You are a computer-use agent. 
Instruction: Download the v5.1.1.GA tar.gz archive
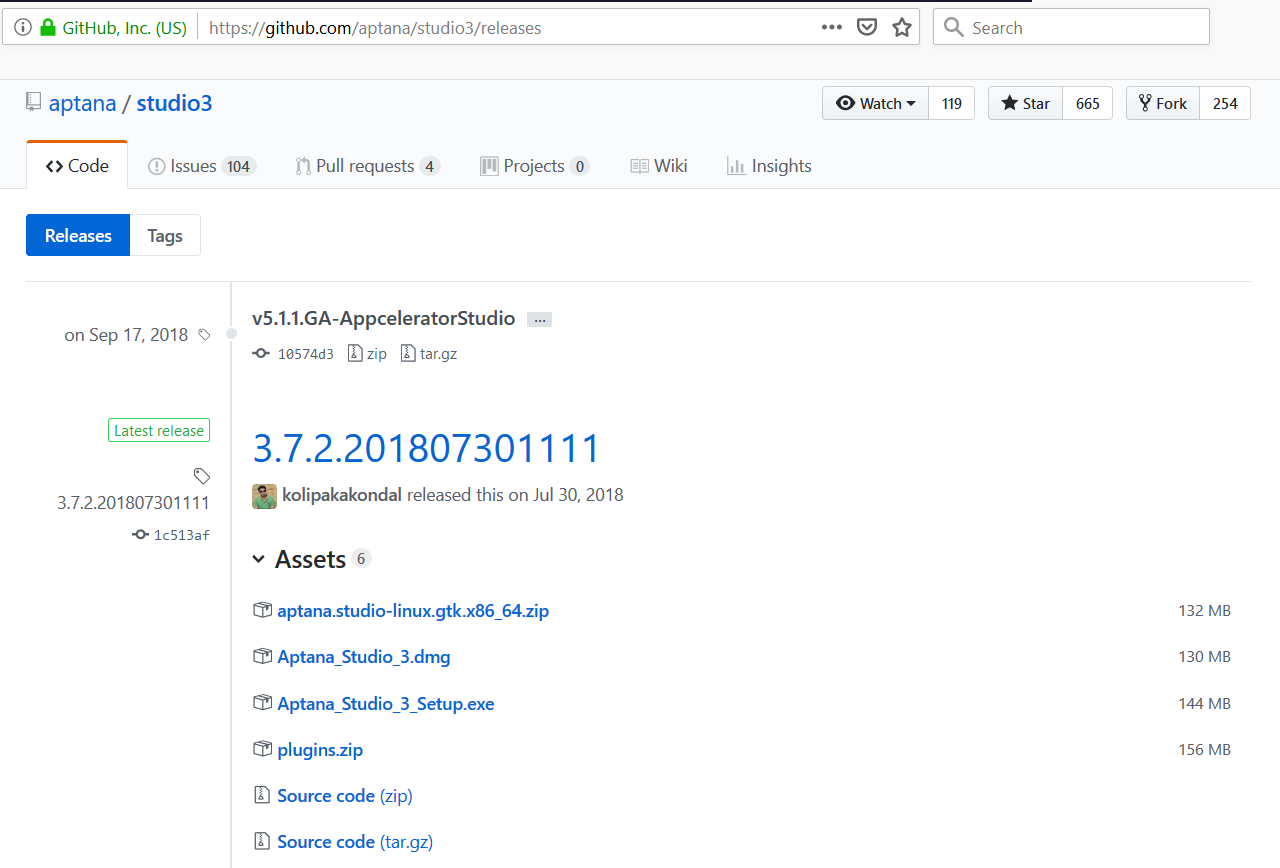click(428, 353)
